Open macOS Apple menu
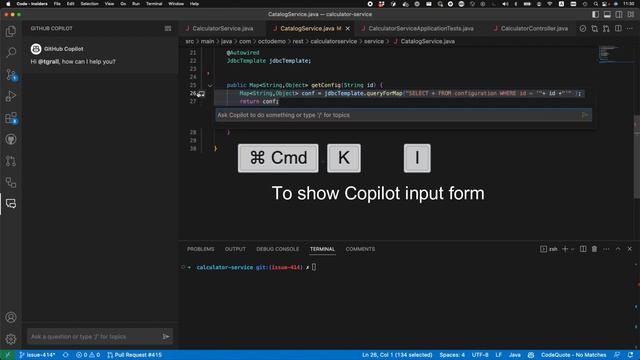Image resolution: width=640 pixels, height=360 pixels. (x=8, y=4)
